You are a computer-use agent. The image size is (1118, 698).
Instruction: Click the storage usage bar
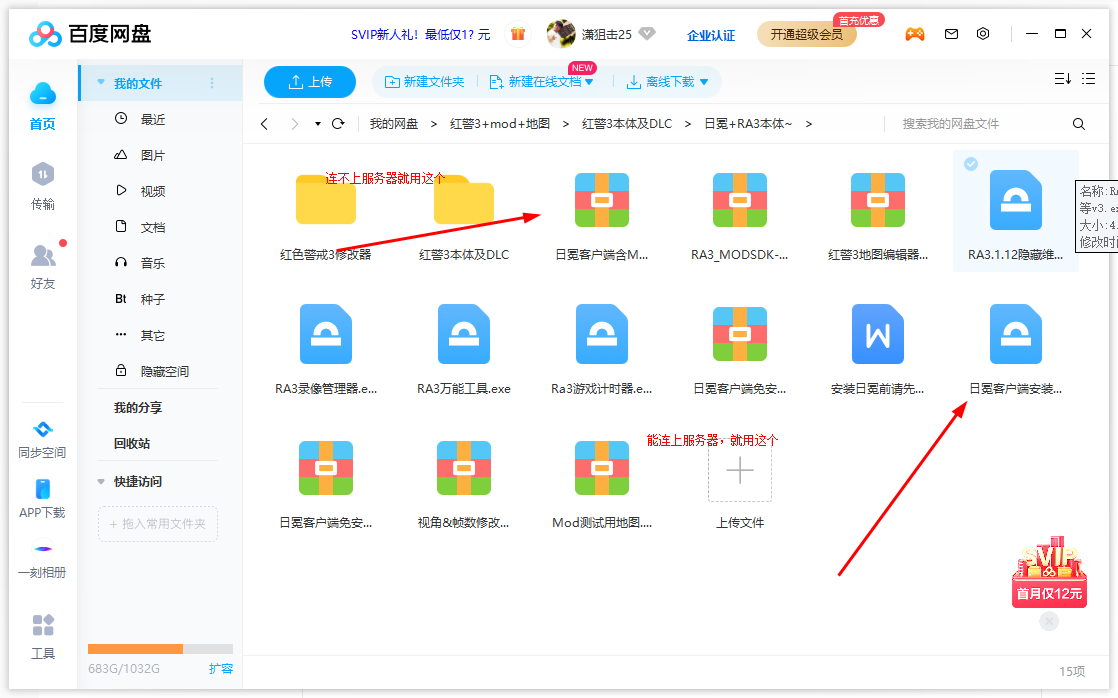[160, 649]
